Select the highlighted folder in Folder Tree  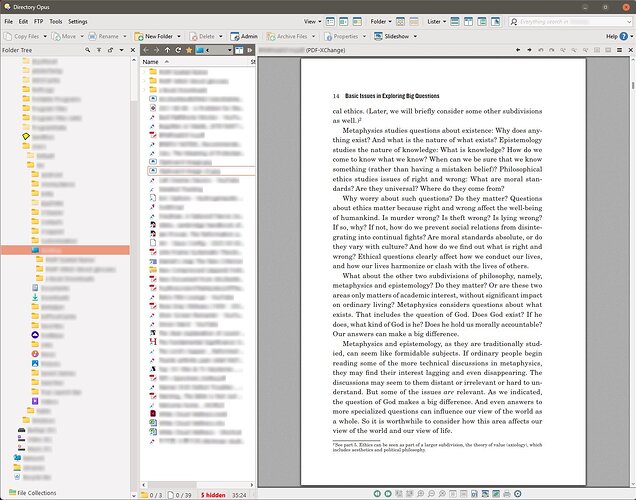65,250
